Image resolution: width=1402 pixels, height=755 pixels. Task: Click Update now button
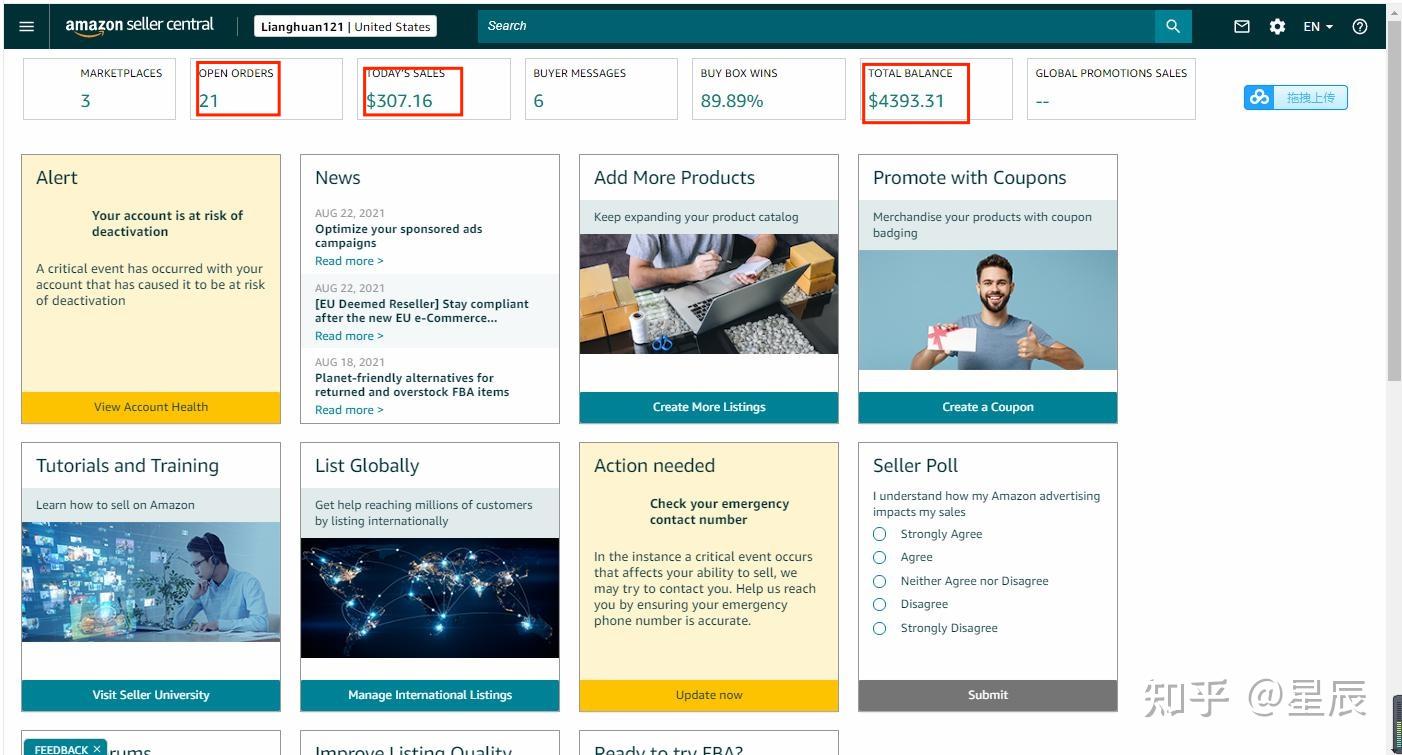tap(709, 695)
